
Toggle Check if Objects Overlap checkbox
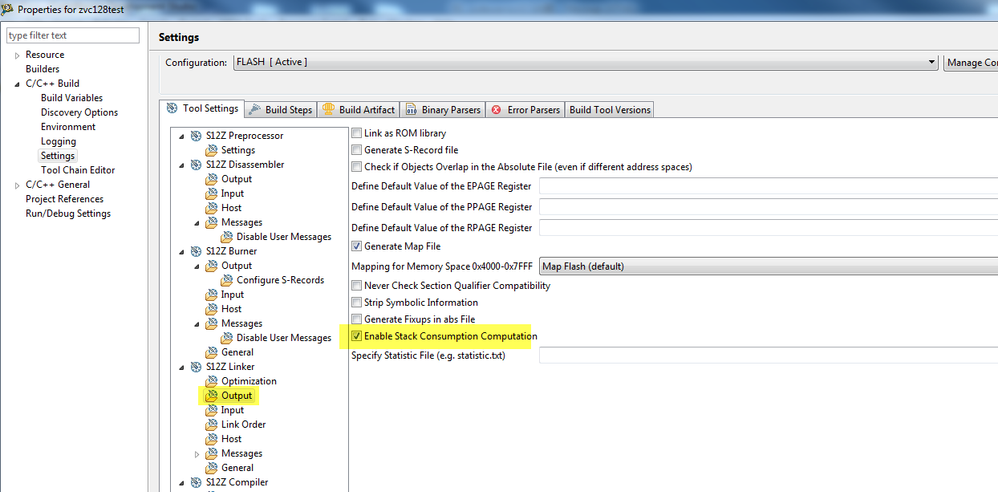tap(356, 167)
